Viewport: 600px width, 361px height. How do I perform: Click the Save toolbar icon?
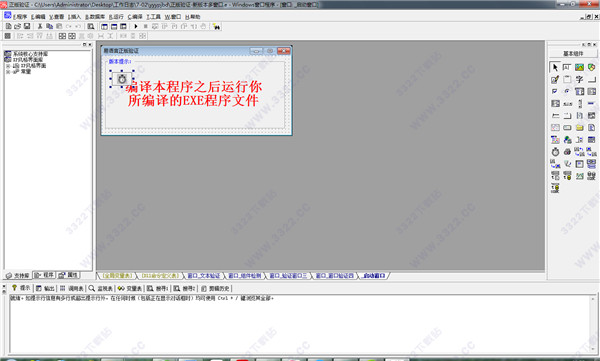[x=27, y=26]
